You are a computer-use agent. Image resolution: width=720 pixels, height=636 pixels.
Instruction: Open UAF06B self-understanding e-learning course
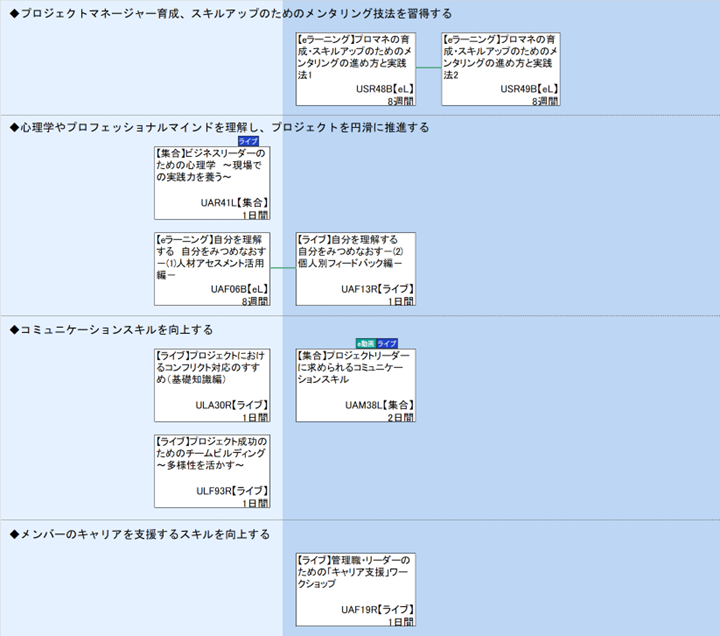tap(212, 269)
